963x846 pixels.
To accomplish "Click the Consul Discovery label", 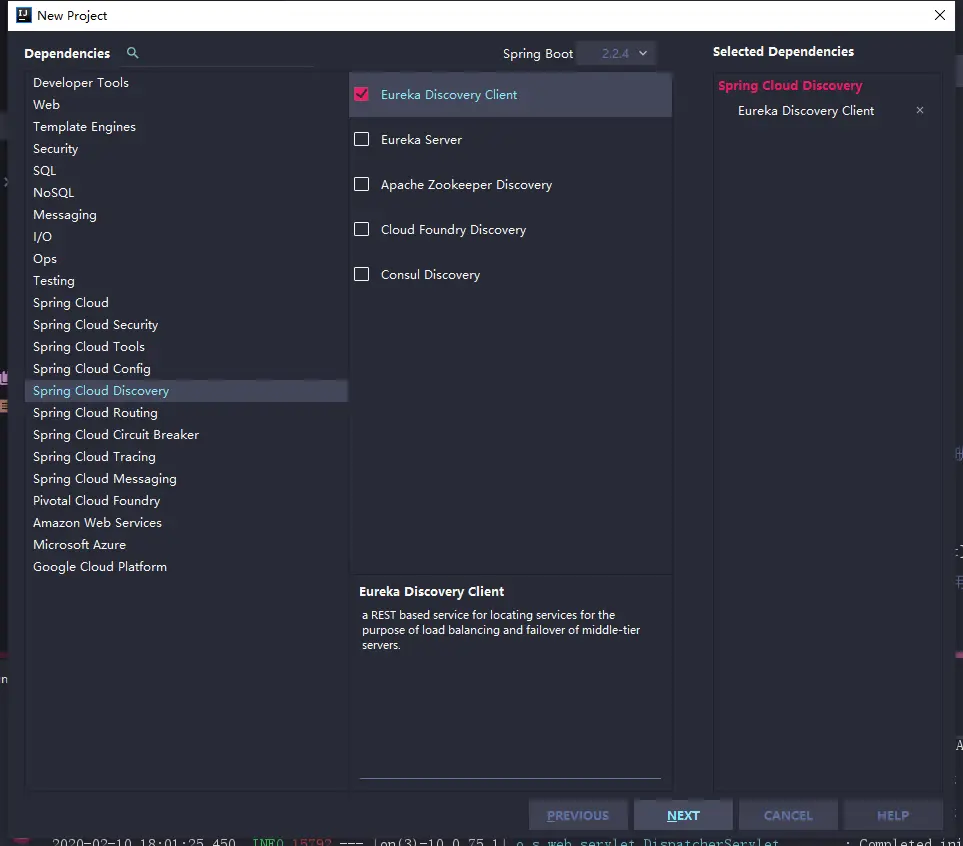I will click(x=430, y=275).
